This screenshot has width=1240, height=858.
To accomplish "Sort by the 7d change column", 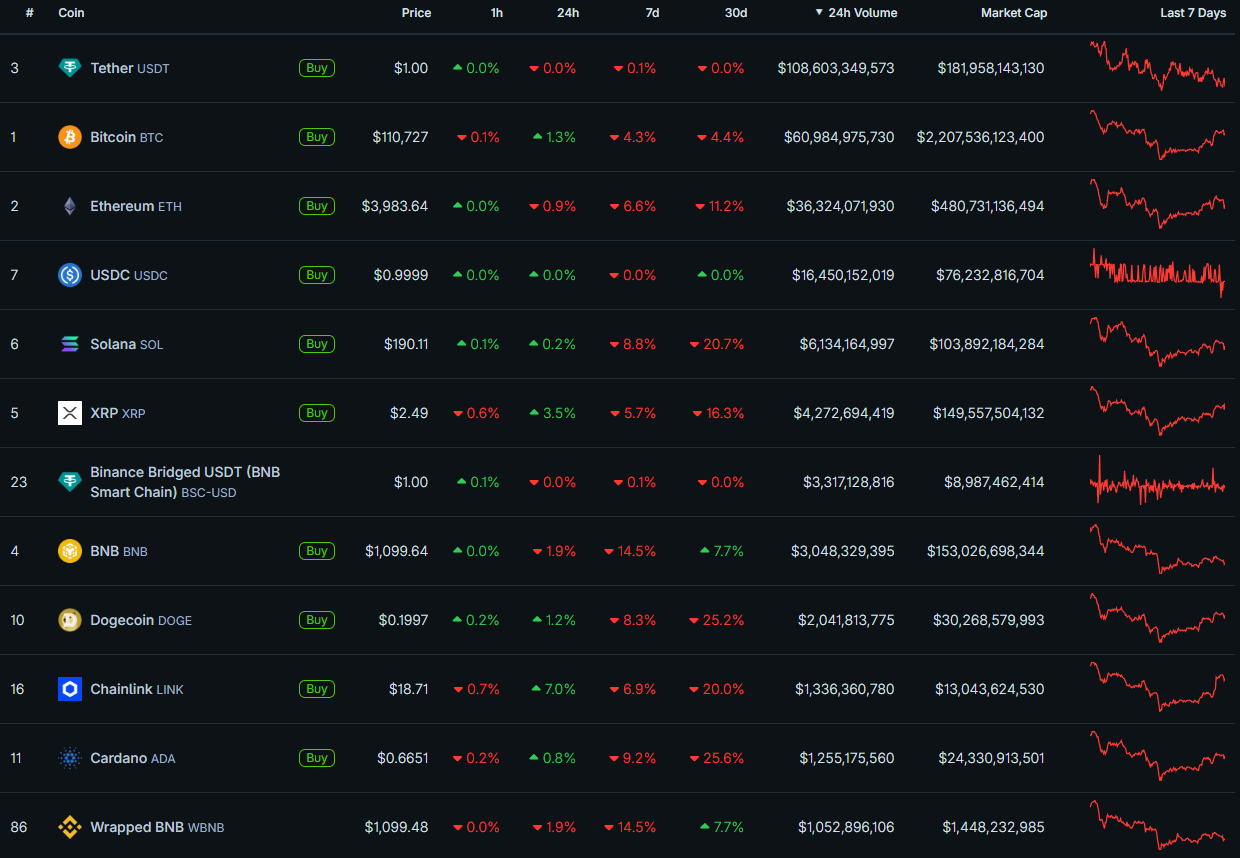I will pos(653,13).
